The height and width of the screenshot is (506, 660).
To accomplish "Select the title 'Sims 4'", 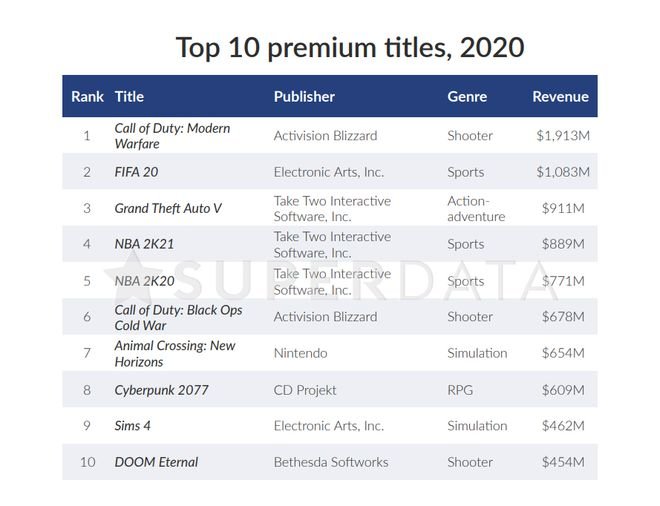I will pyautogui.click(x=132, y=426).
